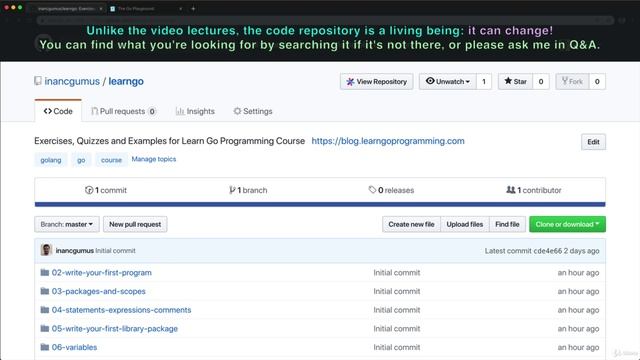Open Initial commit message for 03-packages-and-scopes
The width and height of the screenshot is (640, 360).
coord(397,291)
